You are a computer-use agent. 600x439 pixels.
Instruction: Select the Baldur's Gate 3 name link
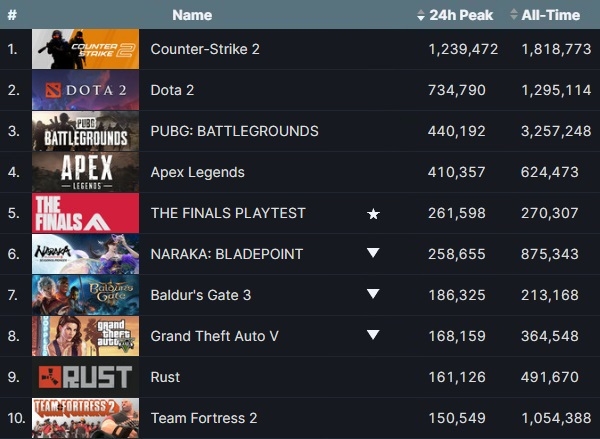[201, 295]
